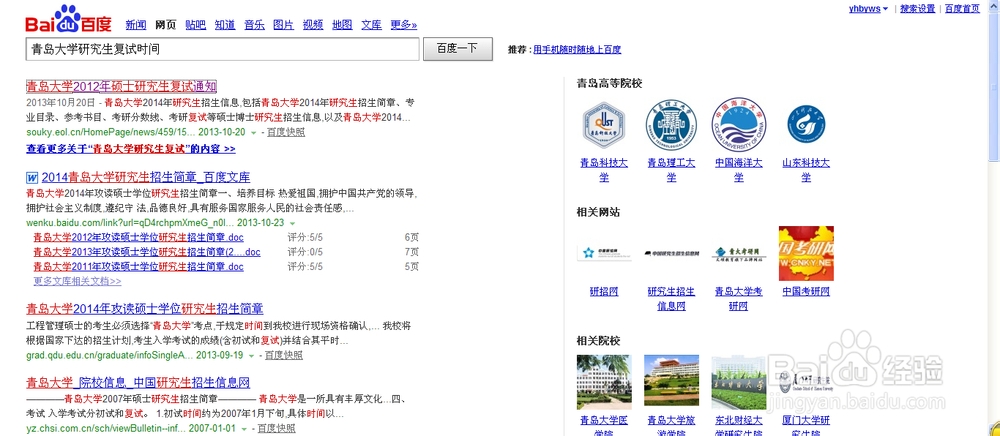Open 青岛大学2014年攻读硕士学位研究生招生简章 result
The image size is (1000, 436).
point(145,309)
